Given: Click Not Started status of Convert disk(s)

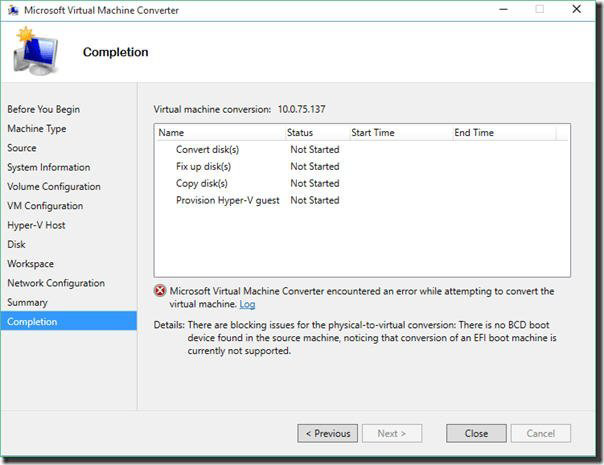Looking at the screenshot, I should coord(315,149).
